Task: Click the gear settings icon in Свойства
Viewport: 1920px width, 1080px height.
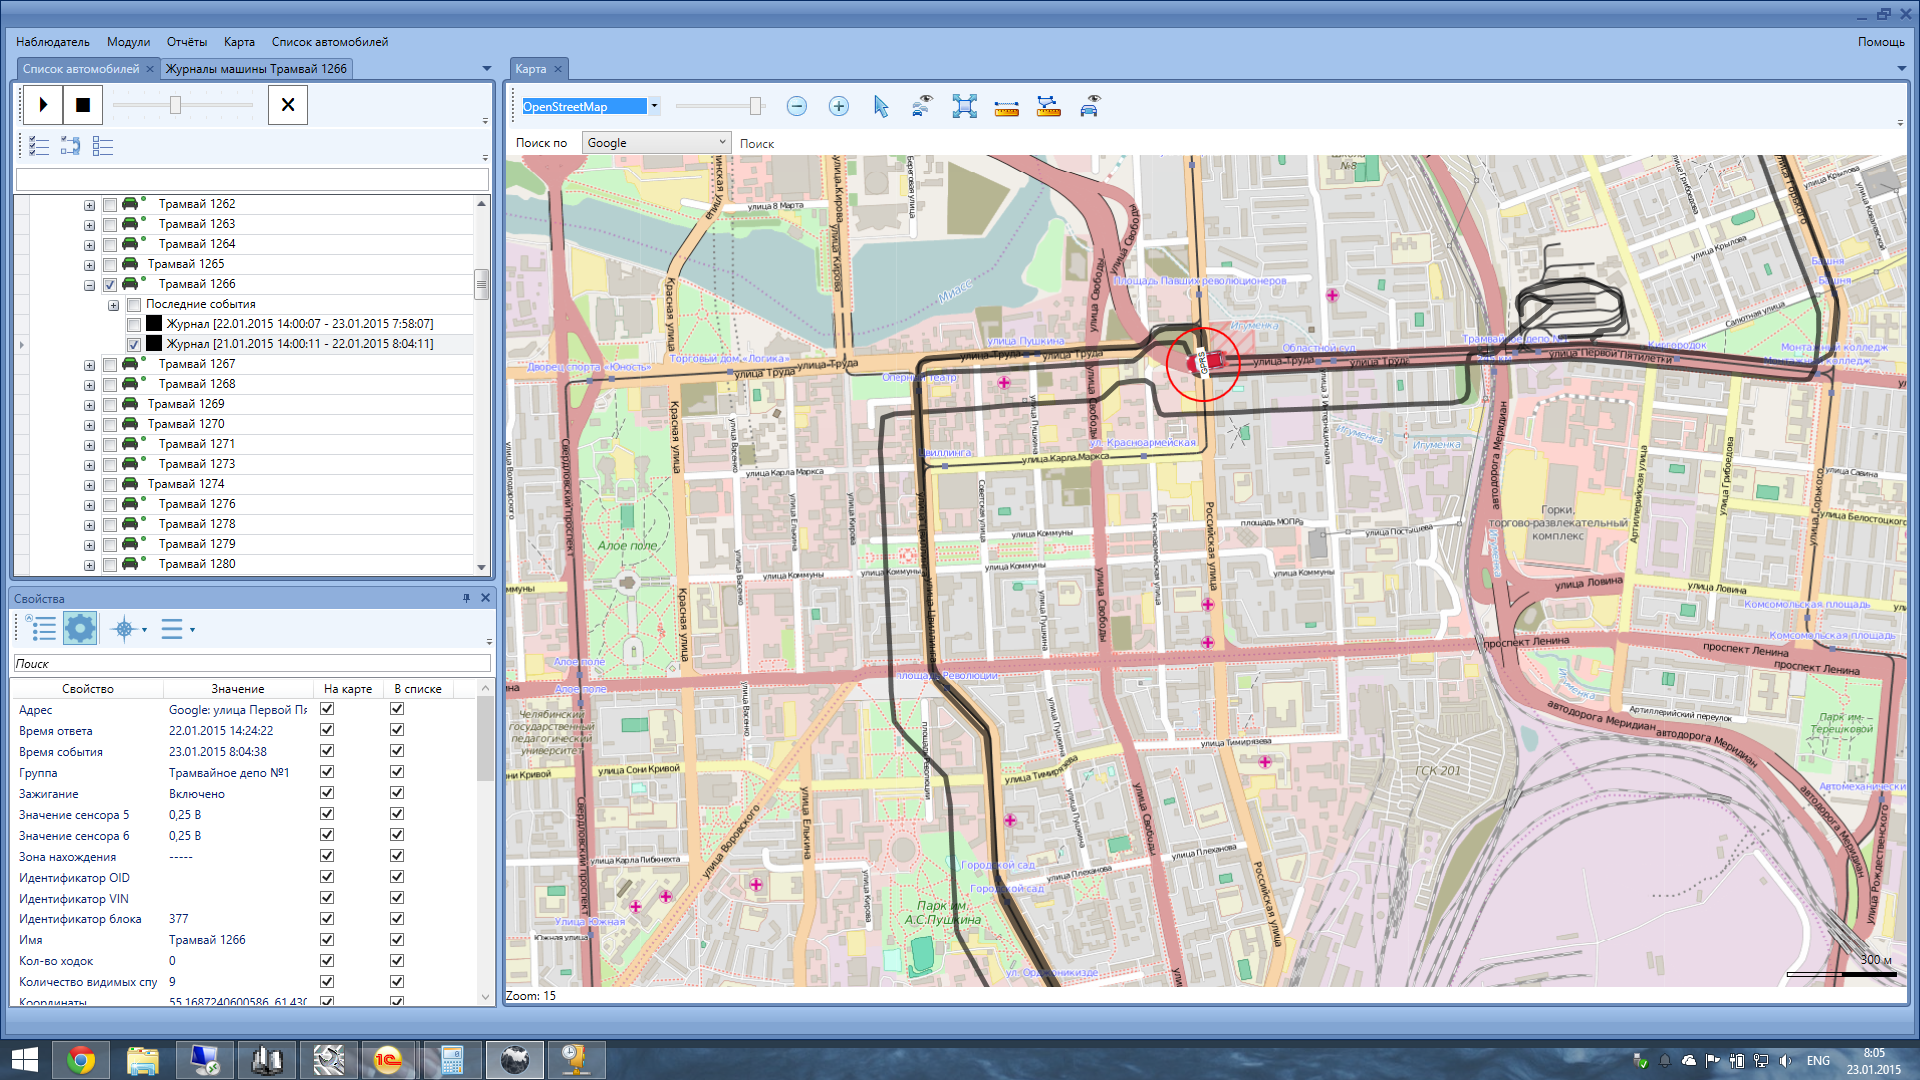Action: coord(80,629)
